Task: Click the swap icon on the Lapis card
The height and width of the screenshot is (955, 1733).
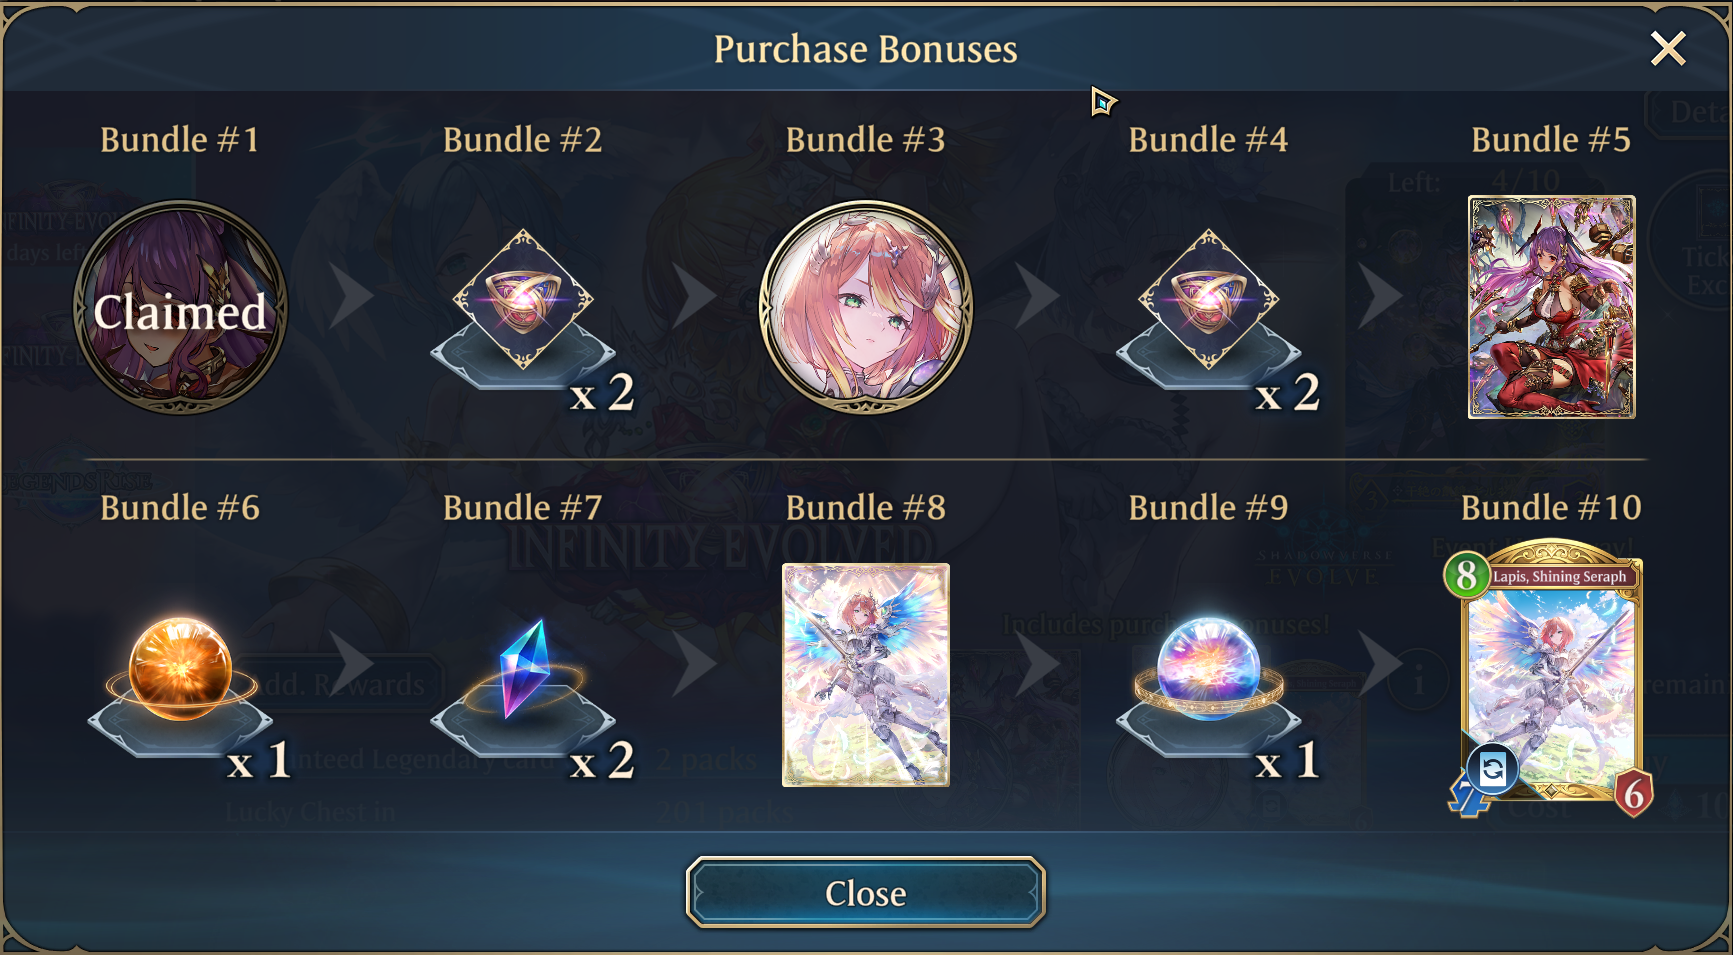Action: [x=1492, y=768]
